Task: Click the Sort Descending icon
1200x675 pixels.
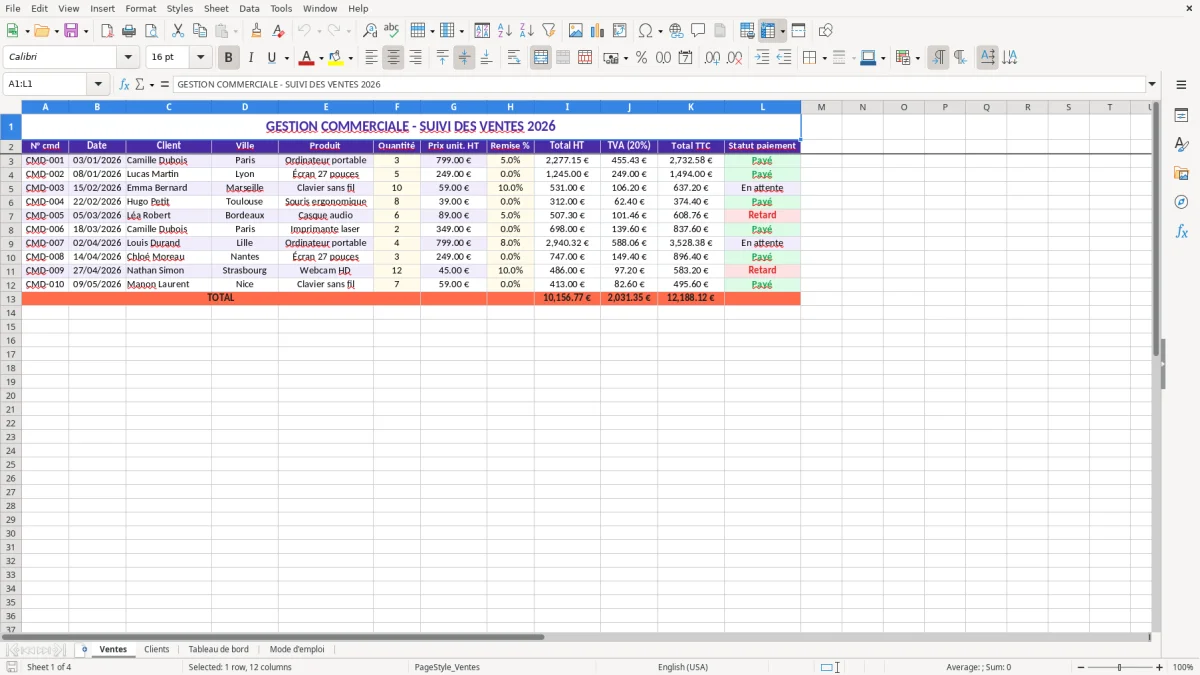Action: coord(526,31)
